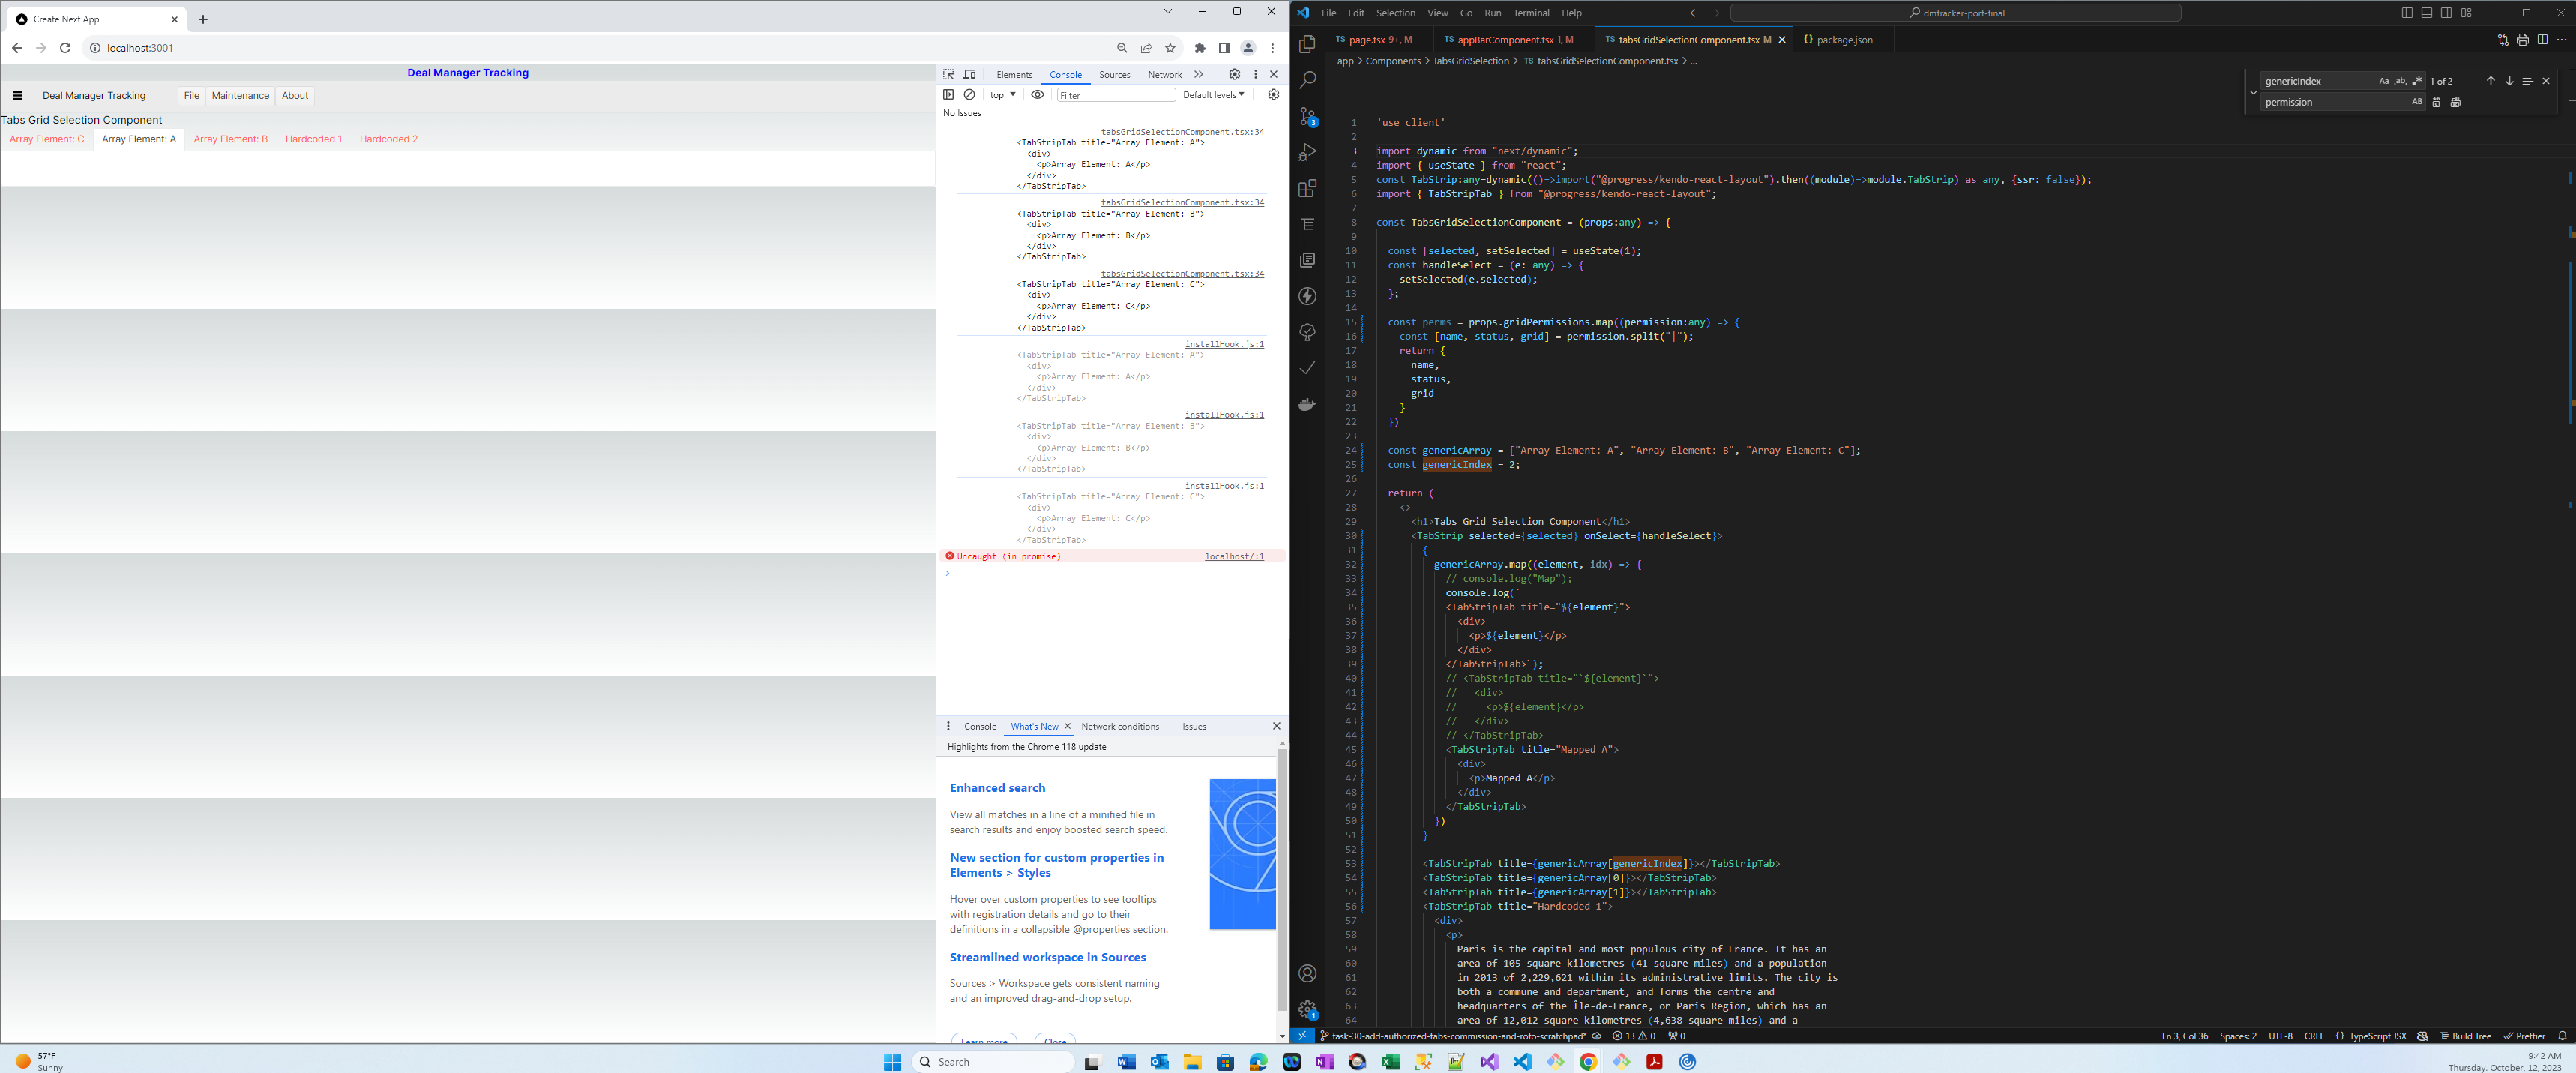Go to next find match arrow
The image size is (2576, 1073).
coord(2509,81)
